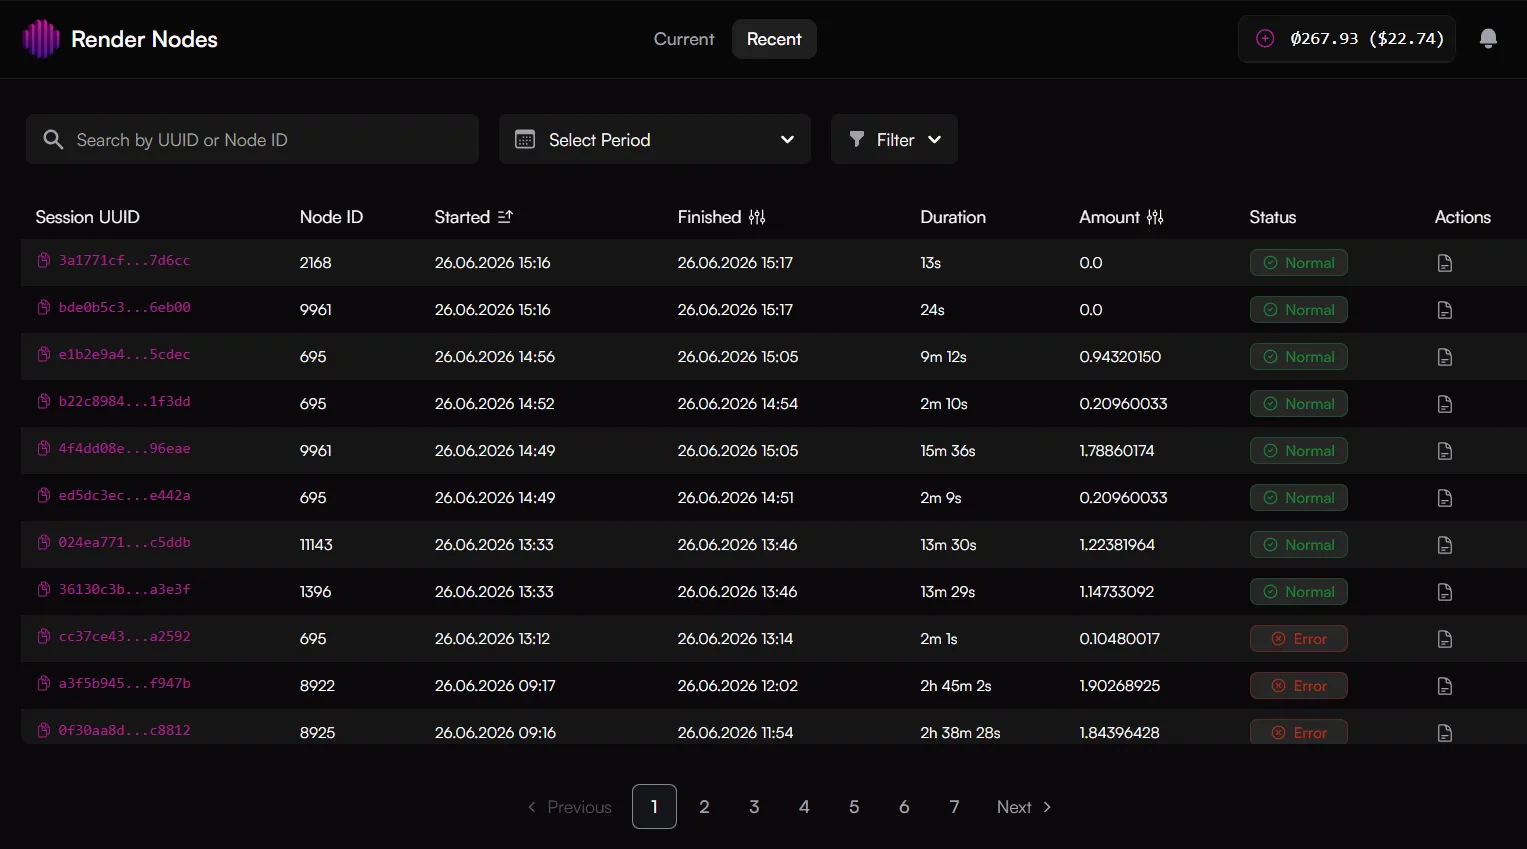Click Error status badge for session cc37ce43...a2592
Viewport: 1527px width, 849px height.
[x=1298, y=639]
